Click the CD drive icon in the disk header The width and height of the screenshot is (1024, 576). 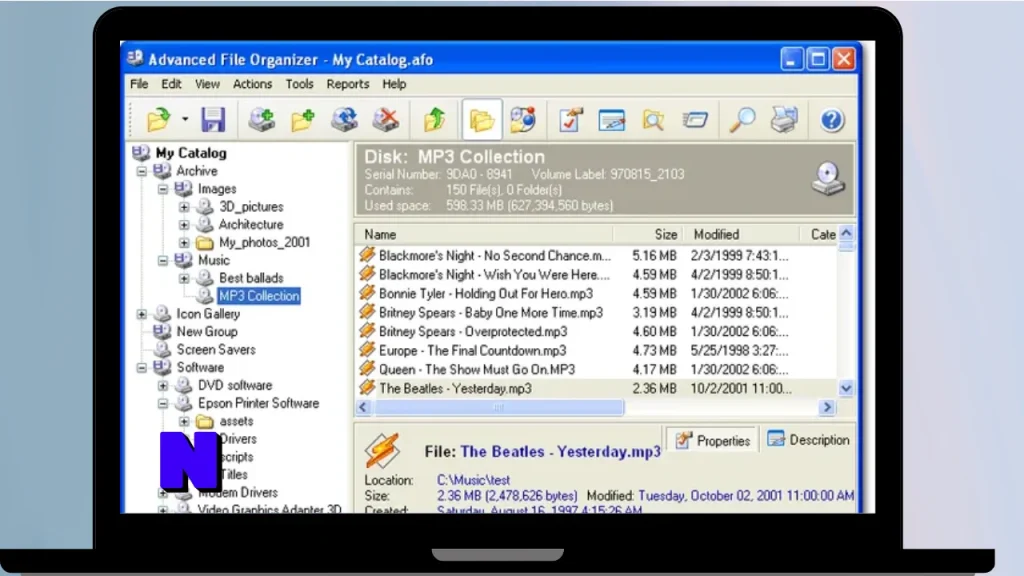828,179
